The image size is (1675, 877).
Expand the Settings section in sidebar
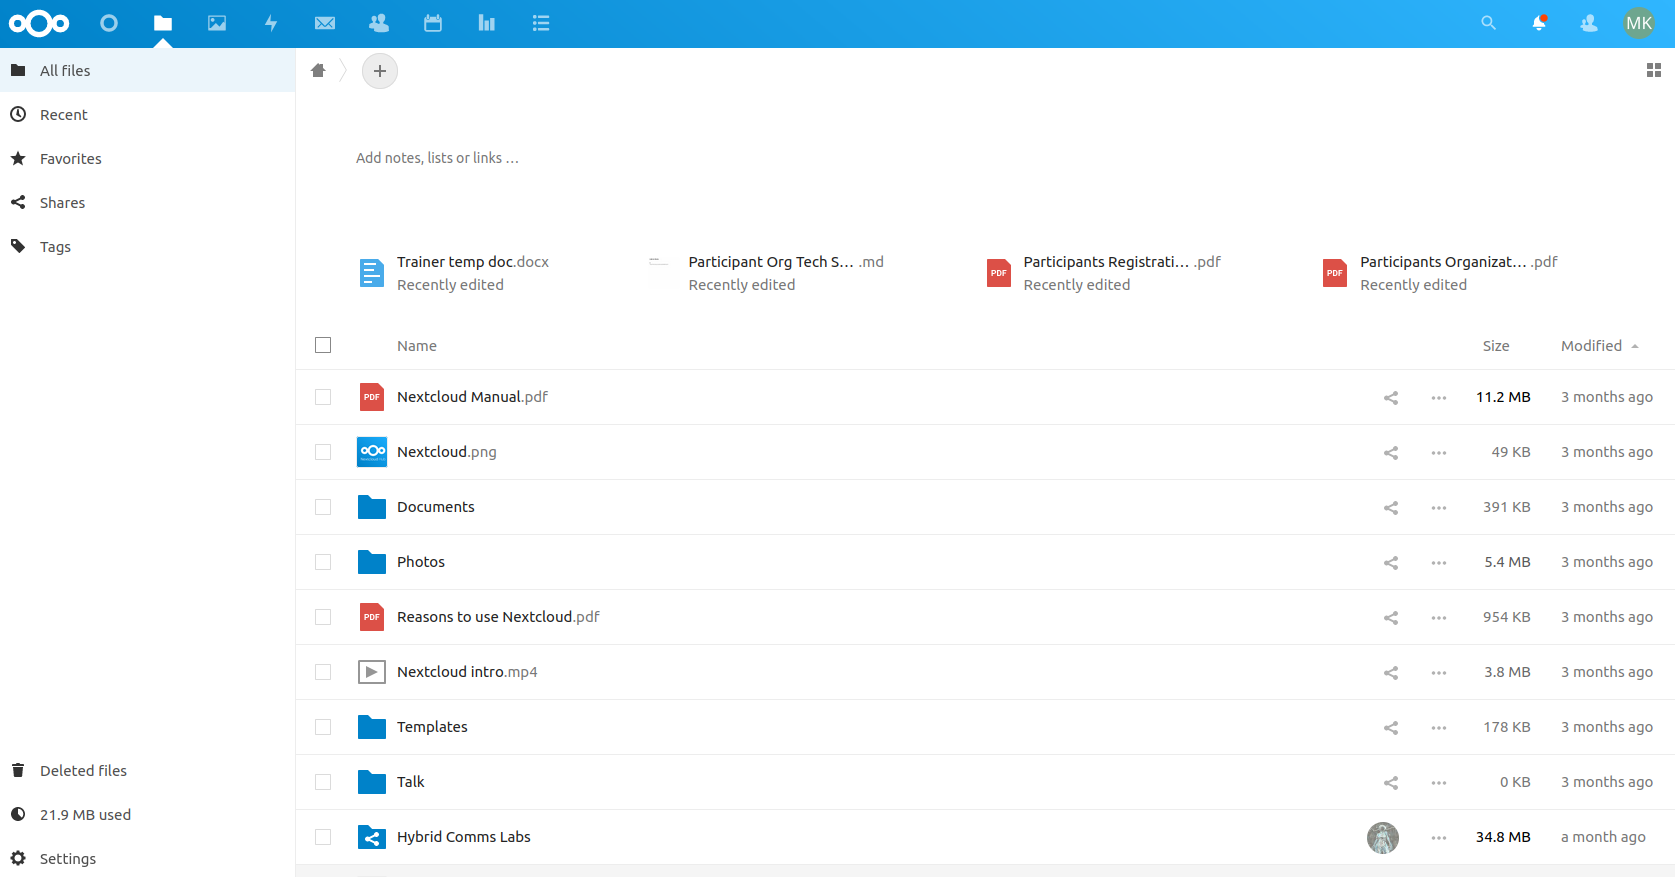click(x=67, y=859)
